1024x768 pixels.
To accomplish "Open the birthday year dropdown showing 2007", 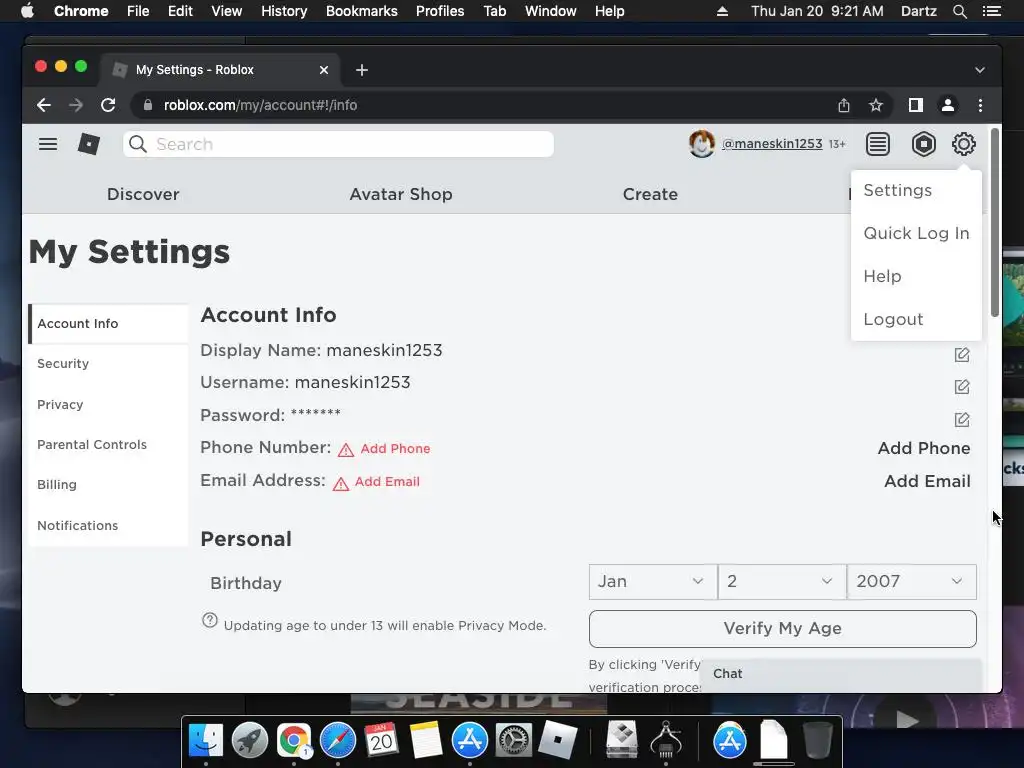I will pyautogui.click(x=912, y=582).
